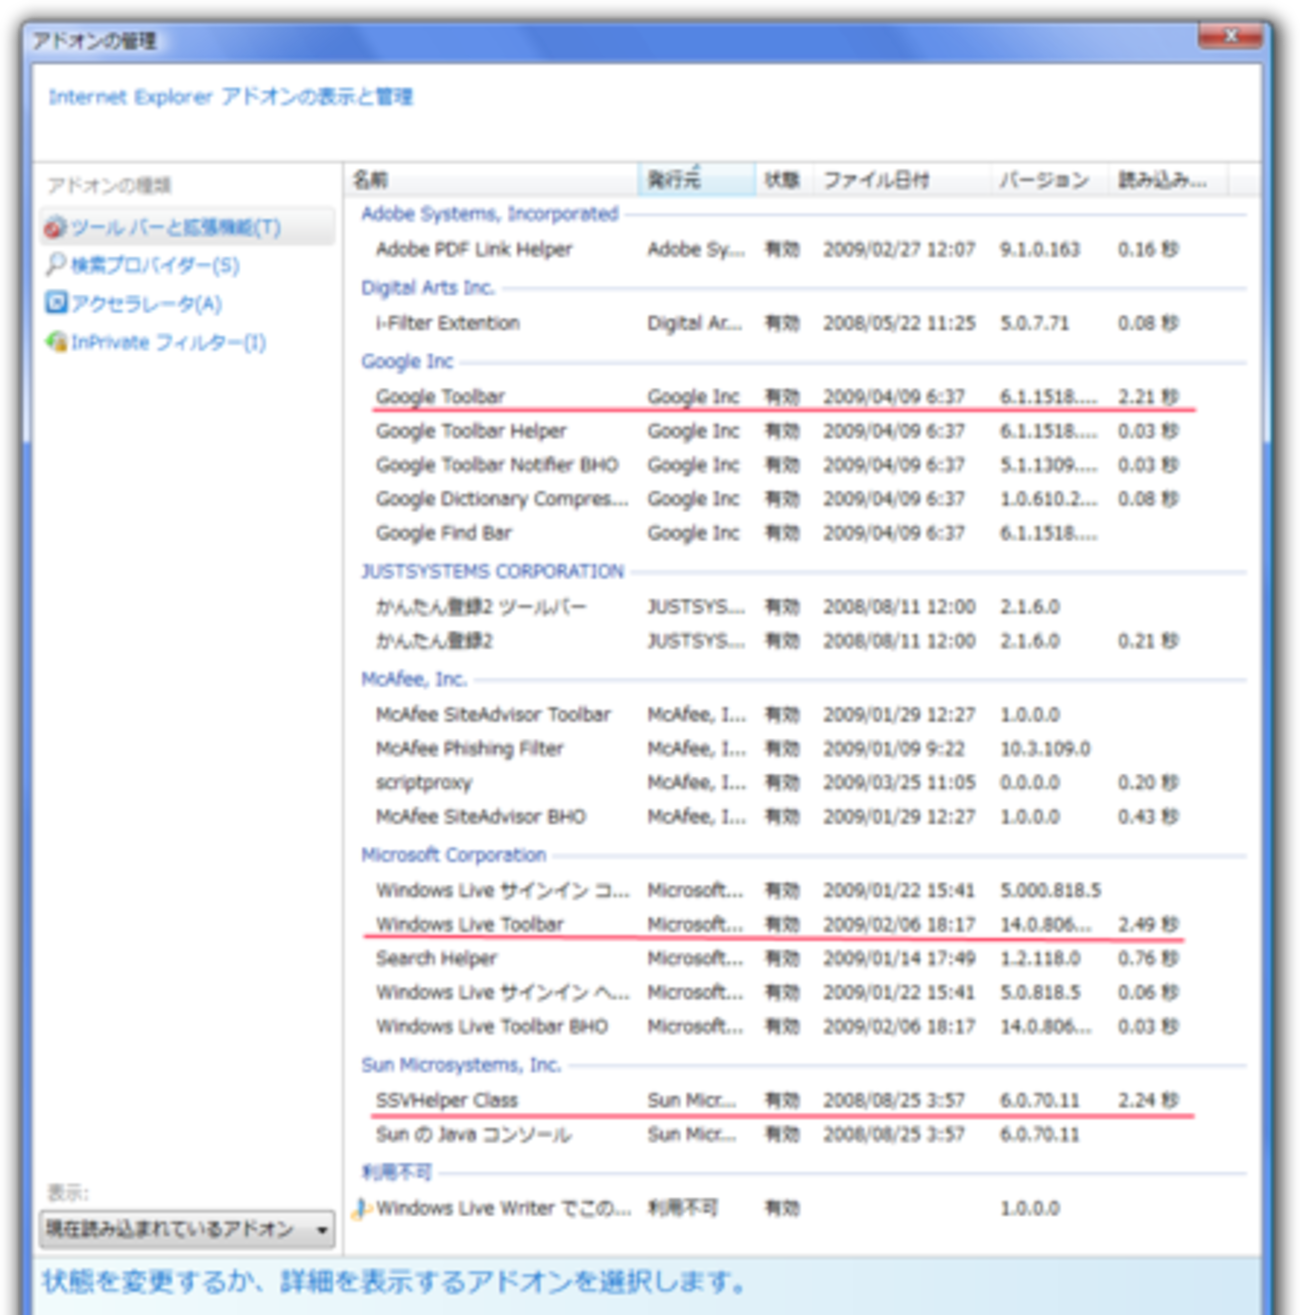Select the Toolbars and Extensions icon
The width and height of the screenshot is (1300, 1315).
pos(55,227)
